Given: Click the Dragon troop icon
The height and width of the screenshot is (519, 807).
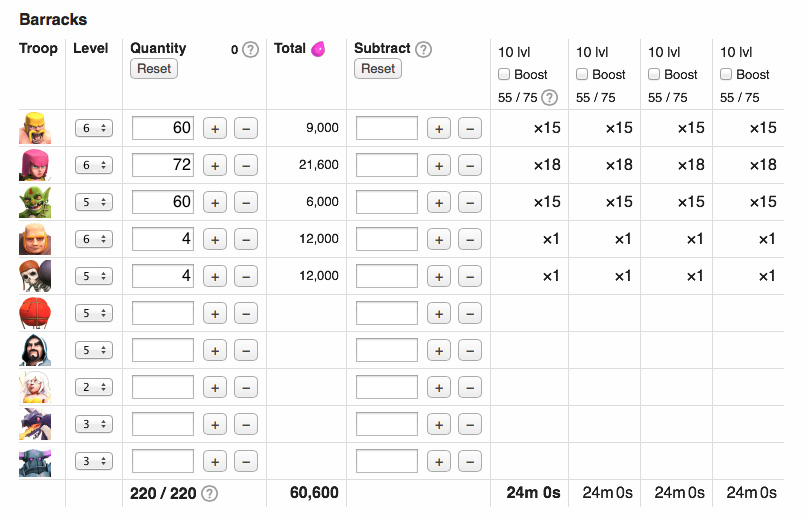Looking at the screenshot, I should coord(35,424).
